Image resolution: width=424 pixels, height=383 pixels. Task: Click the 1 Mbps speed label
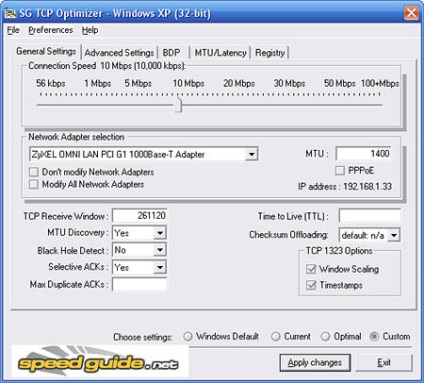[97, 83]
